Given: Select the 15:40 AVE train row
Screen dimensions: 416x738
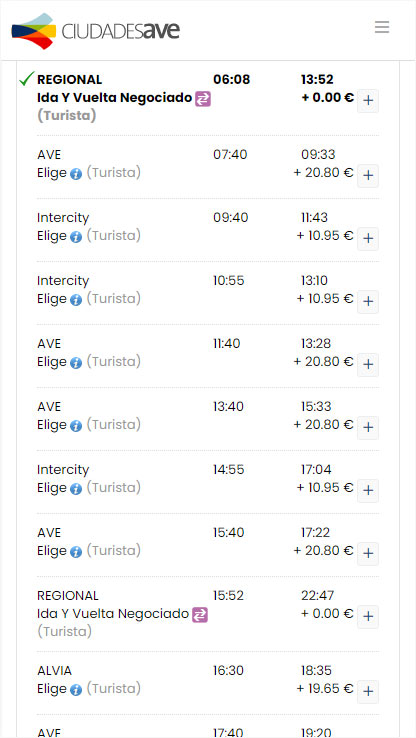Looking at the screenshot, I should tap(208, 545).
